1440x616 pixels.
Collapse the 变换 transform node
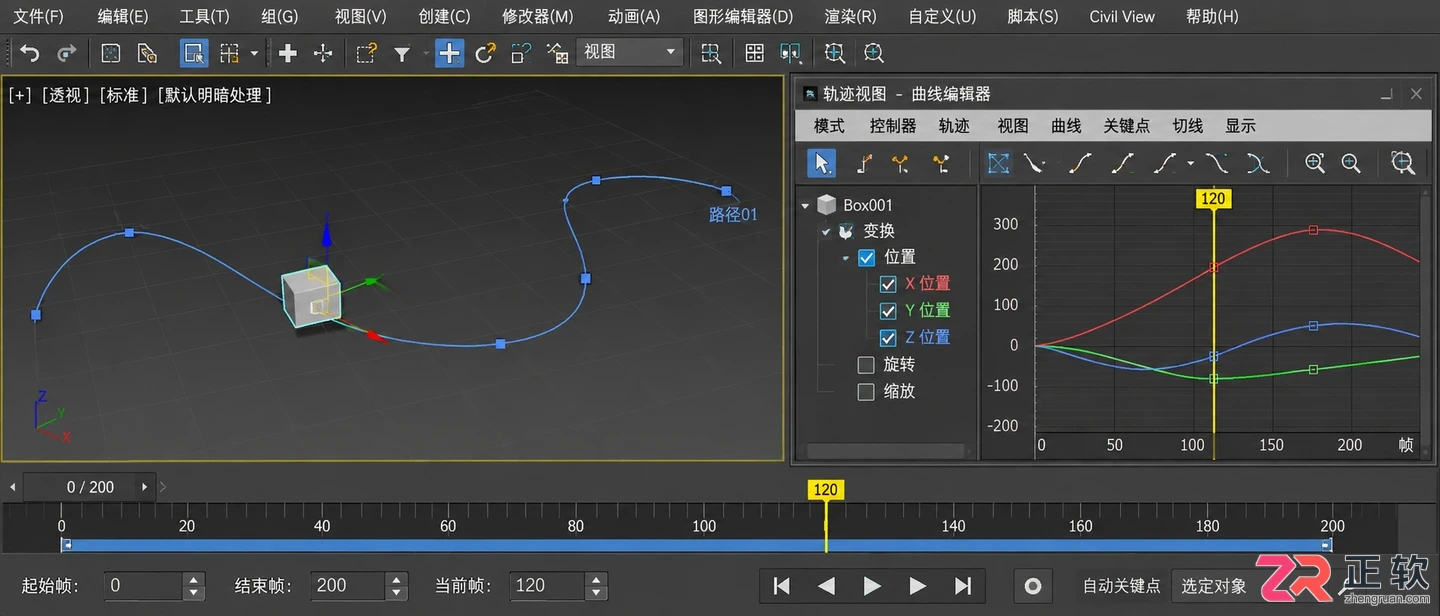coord(826,232)
